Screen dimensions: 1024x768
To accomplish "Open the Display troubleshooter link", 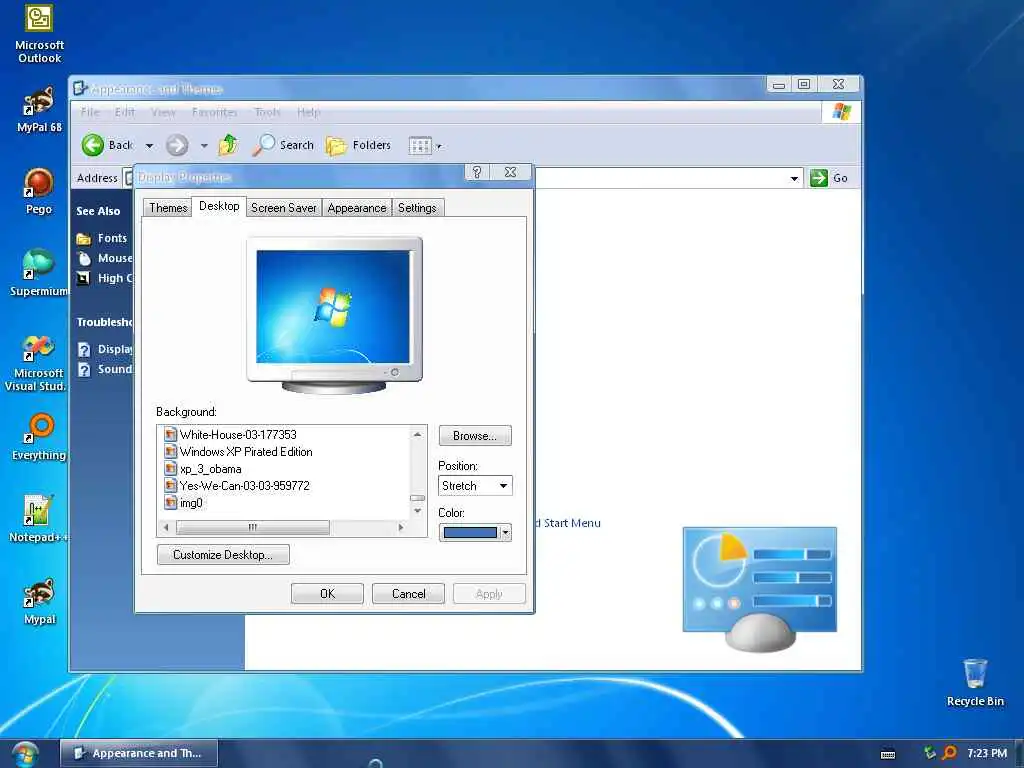I will [105, 349].
